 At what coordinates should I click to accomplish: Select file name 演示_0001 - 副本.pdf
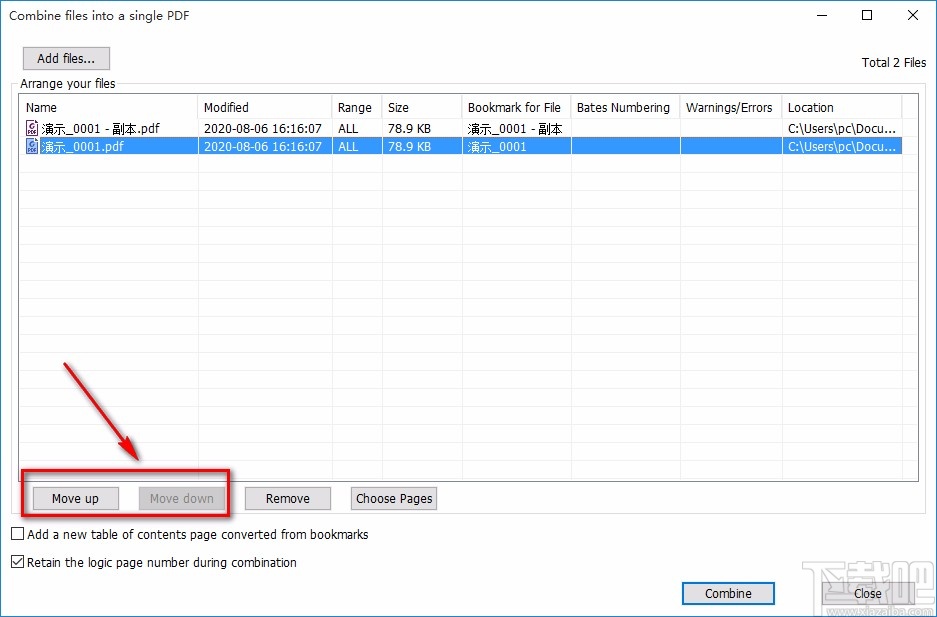100,128
